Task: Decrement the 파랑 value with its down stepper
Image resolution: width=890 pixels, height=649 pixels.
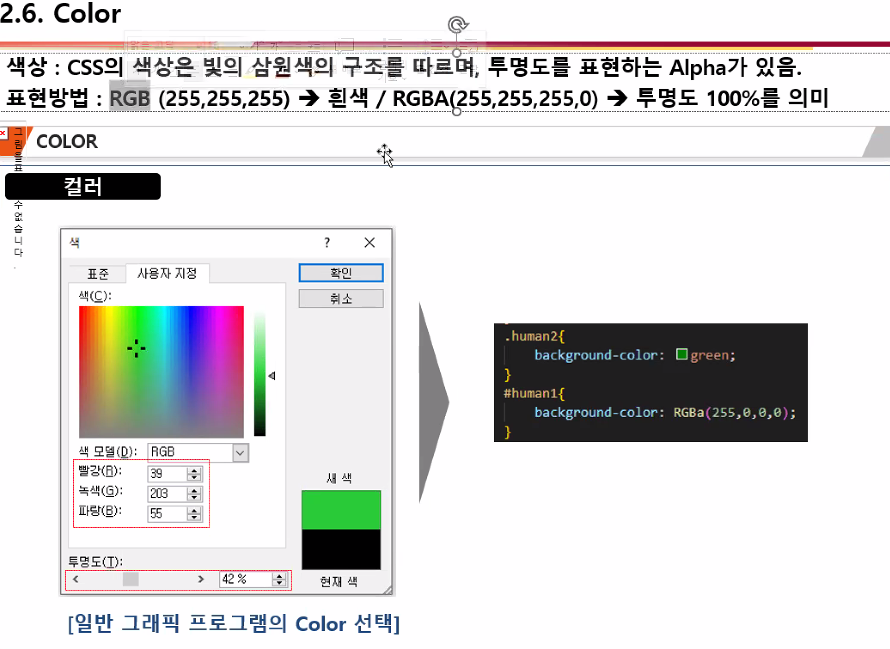Action: click(192, 516)
